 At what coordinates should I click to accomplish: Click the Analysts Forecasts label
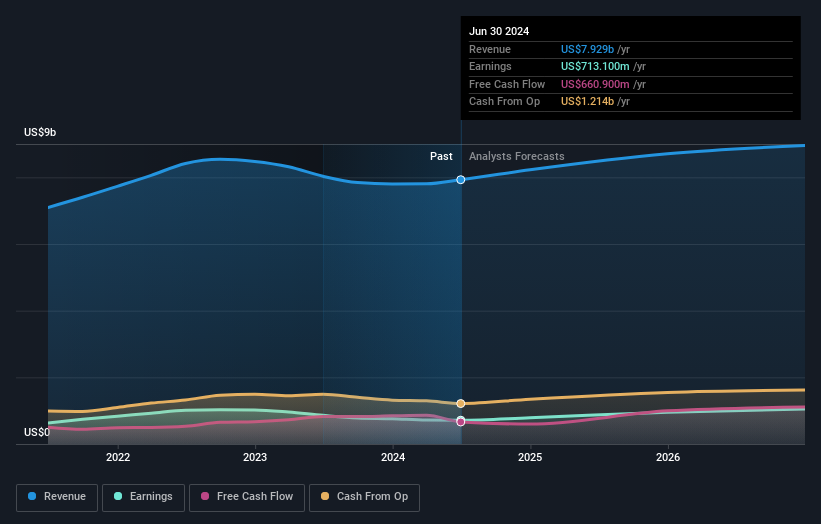click(x=516, y=156)
